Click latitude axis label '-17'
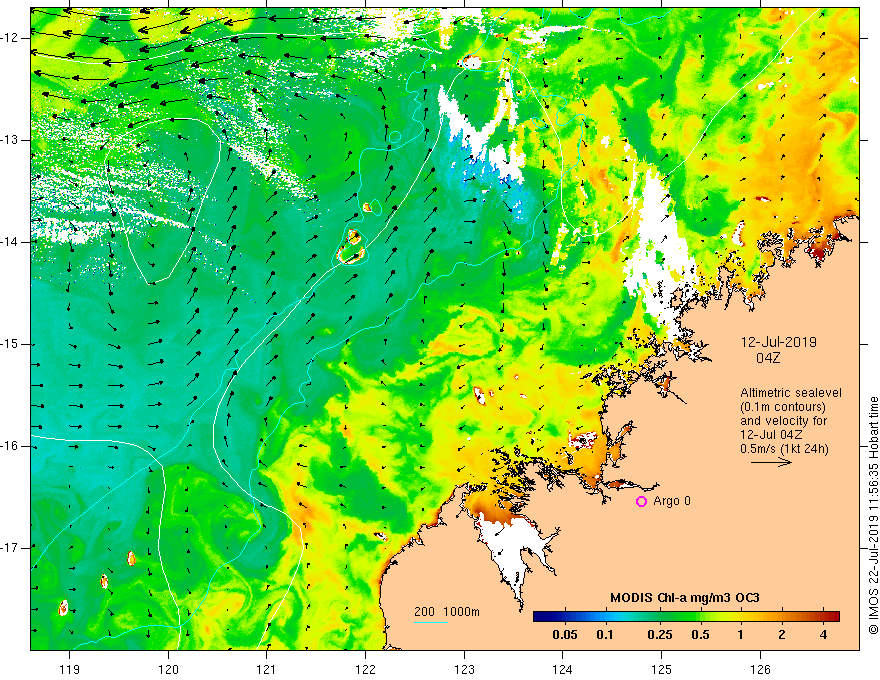The width and height of the screenshot is (880, 680). click(x=11, y=548)
